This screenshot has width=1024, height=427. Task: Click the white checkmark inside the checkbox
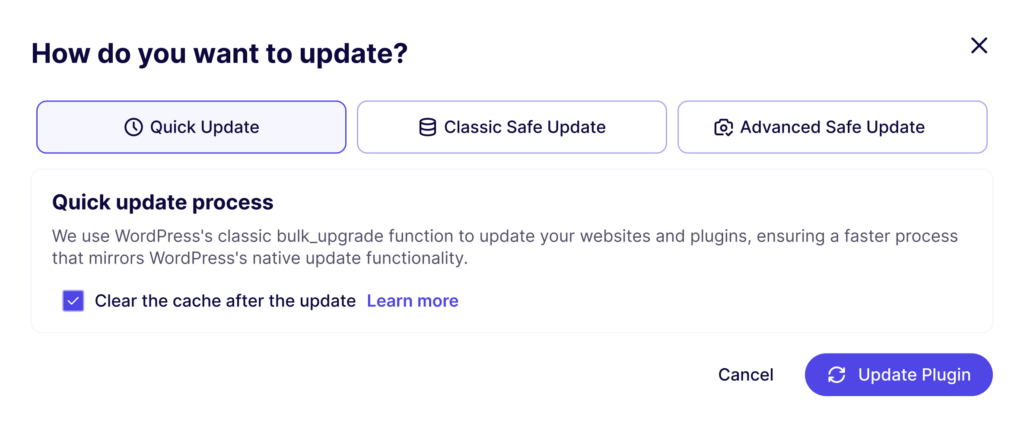[x=73, y=301]
